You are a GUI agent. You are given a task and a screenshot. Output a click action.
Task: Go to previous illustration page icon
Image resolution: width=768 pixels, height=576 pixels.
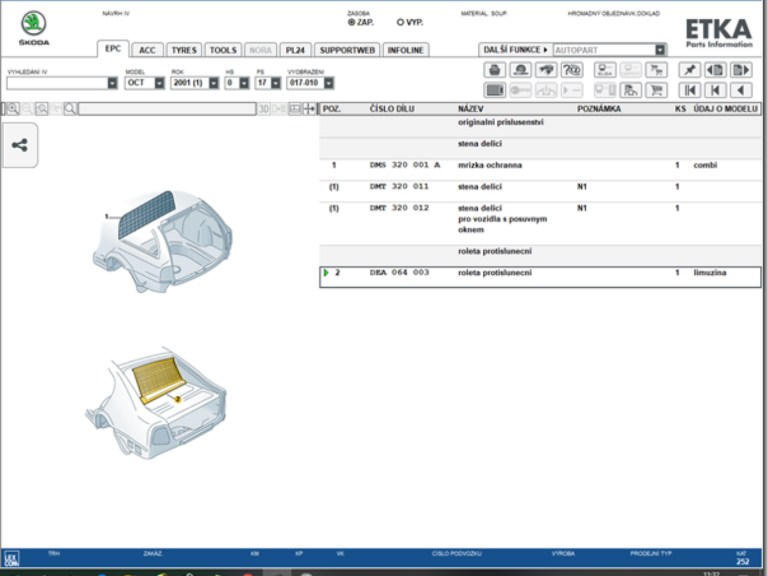pos(716,70)
